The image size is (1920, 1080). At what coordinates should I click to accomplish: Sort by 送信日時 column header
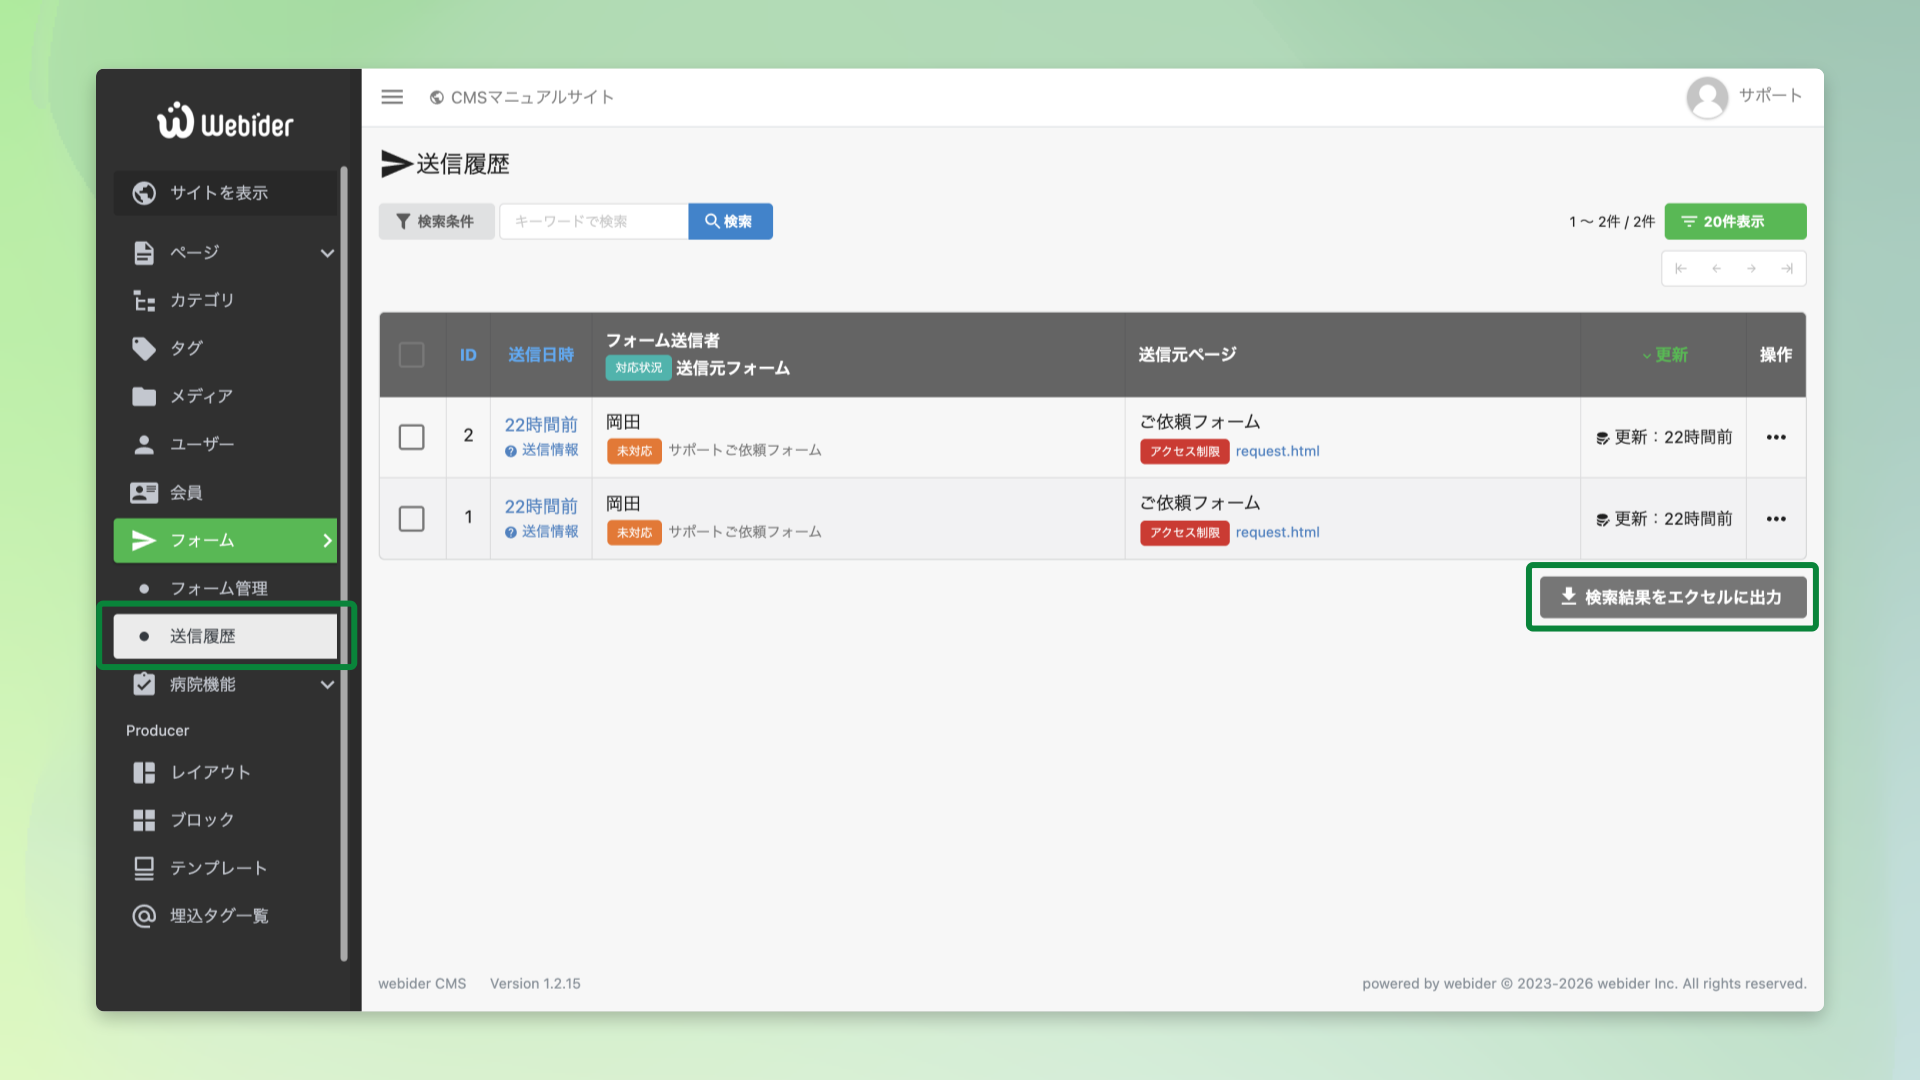[x=541, y=355]
